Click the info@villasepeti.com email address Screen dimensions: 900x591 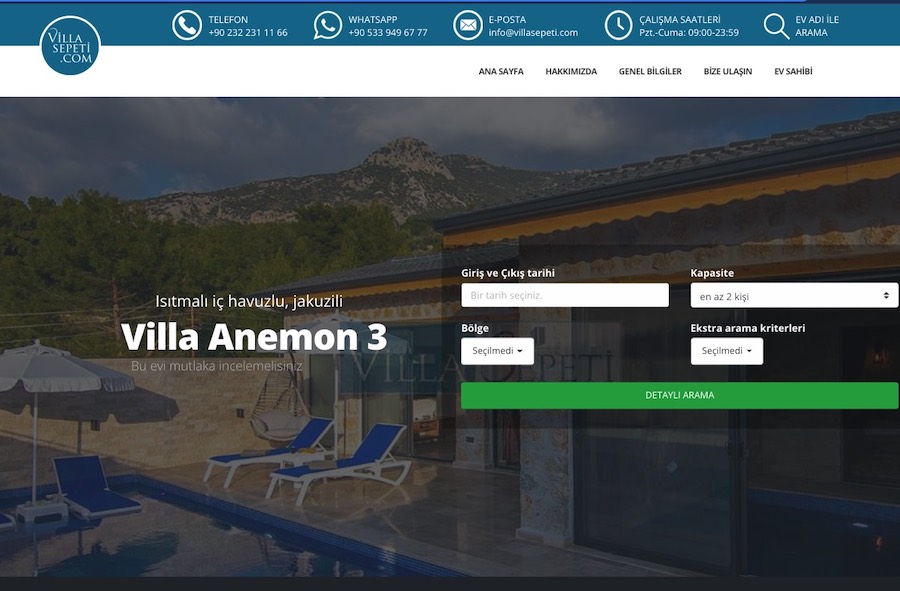[533, 33]
